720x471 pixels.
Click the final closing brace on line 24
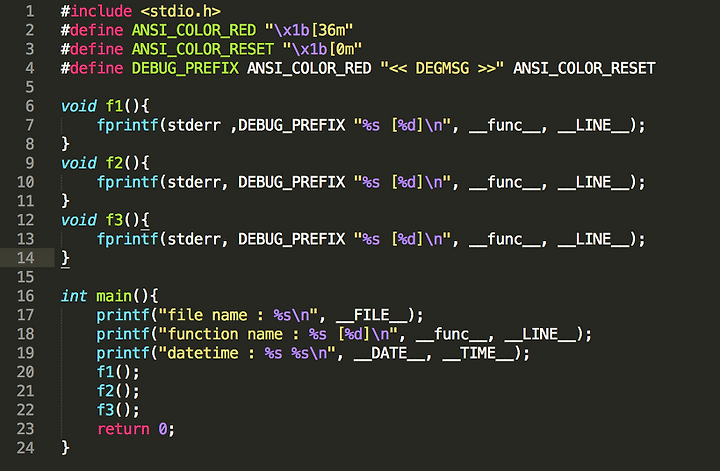pos(65,448)
